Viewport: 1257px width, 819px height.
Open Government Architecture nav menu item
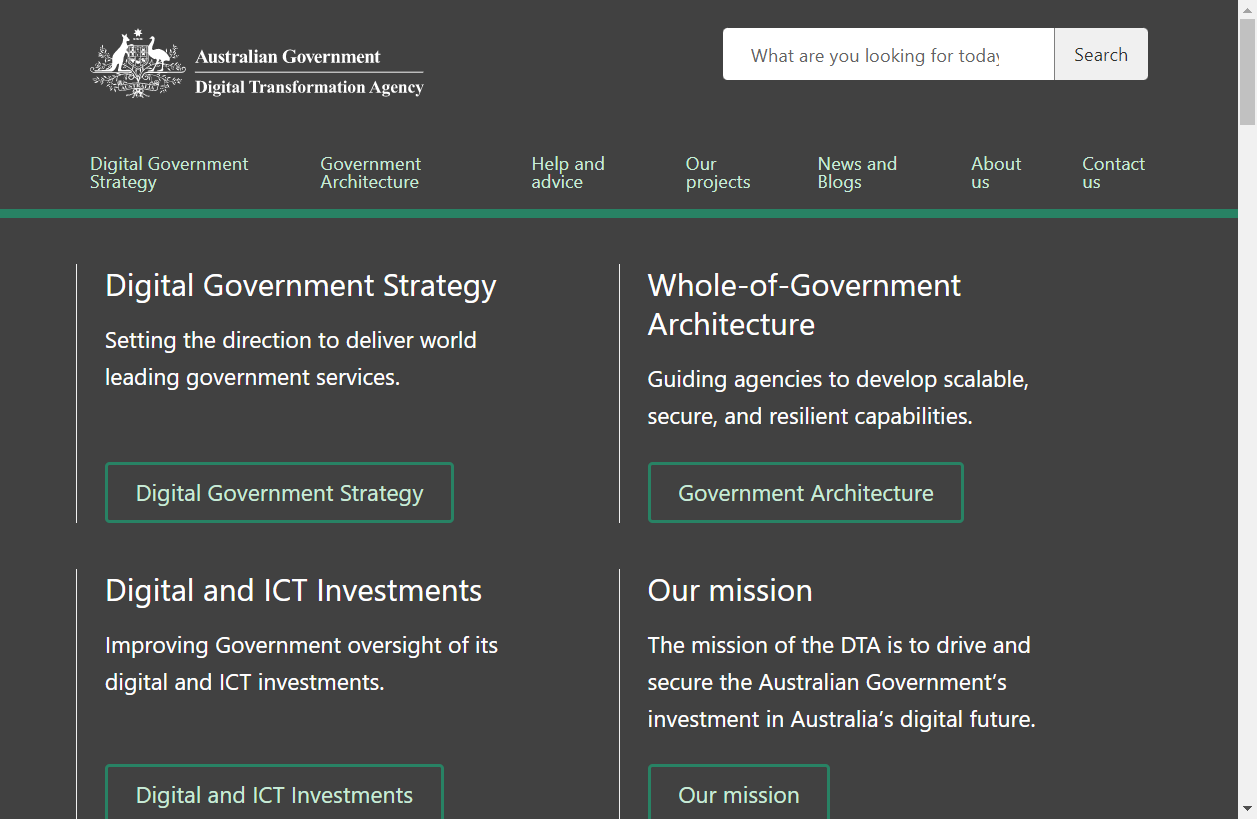(370, 173)
